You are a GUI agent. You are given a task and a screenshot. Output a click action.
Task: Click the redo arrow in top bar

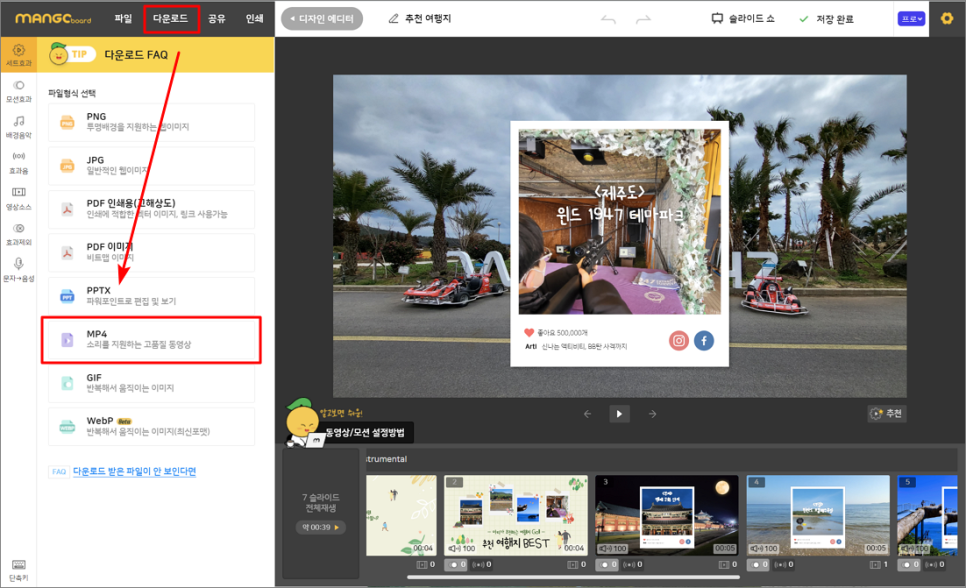point(643,20)
